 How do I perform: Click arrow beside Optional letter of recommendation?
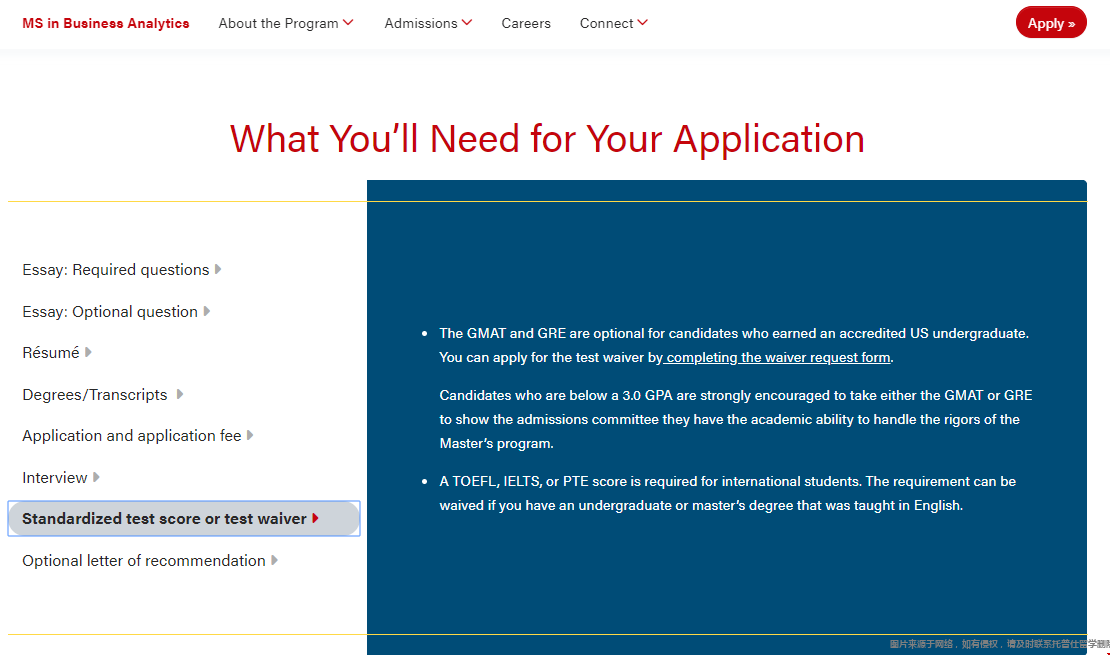(274, 561)
